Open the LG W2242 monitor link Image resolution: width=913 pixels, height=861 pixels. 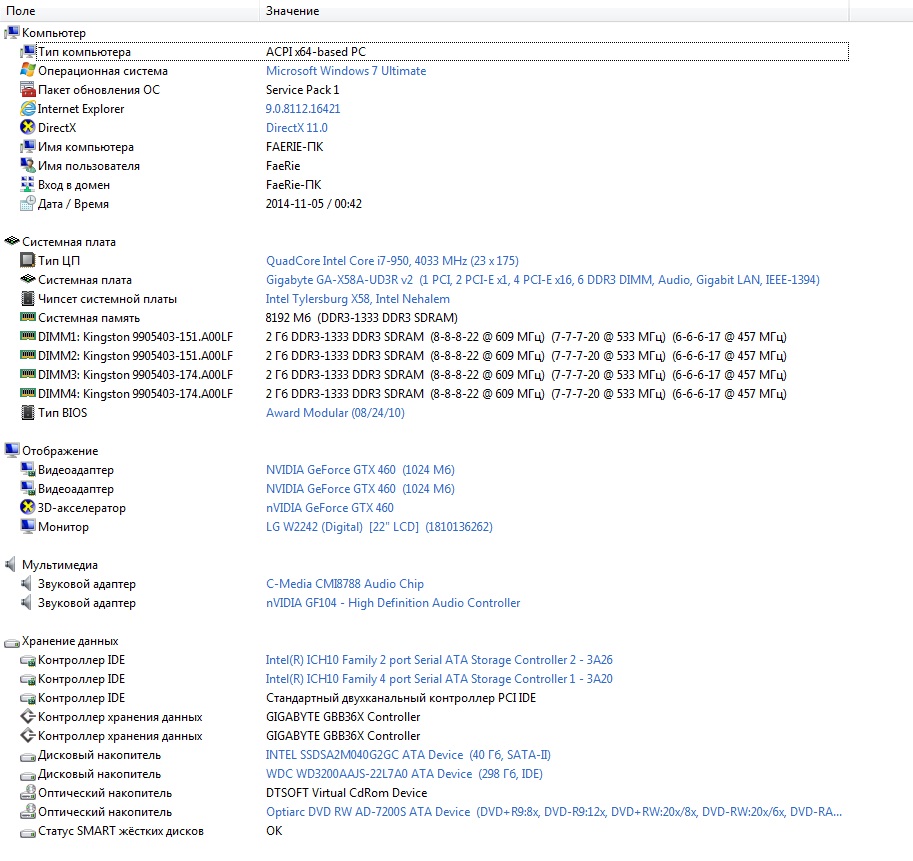[x=379, y=526]
